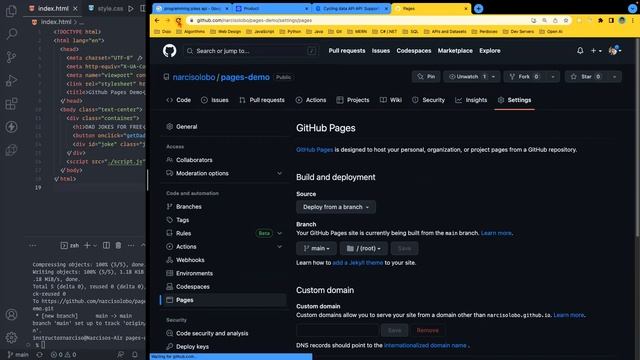640x360 pixels.
Task: Open user avatar menu on GitHub
Action: [615, 51]
